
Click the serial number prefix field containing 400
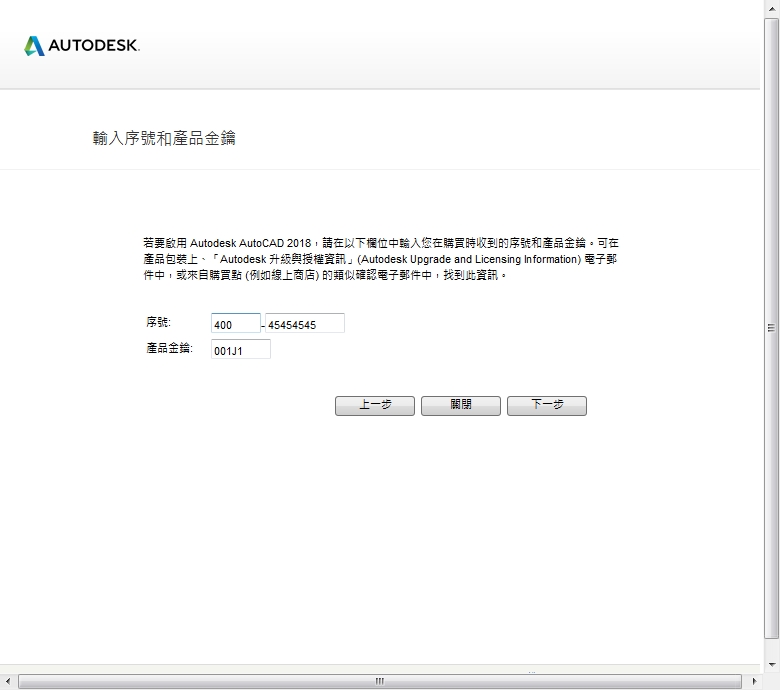tap(236, 323)
